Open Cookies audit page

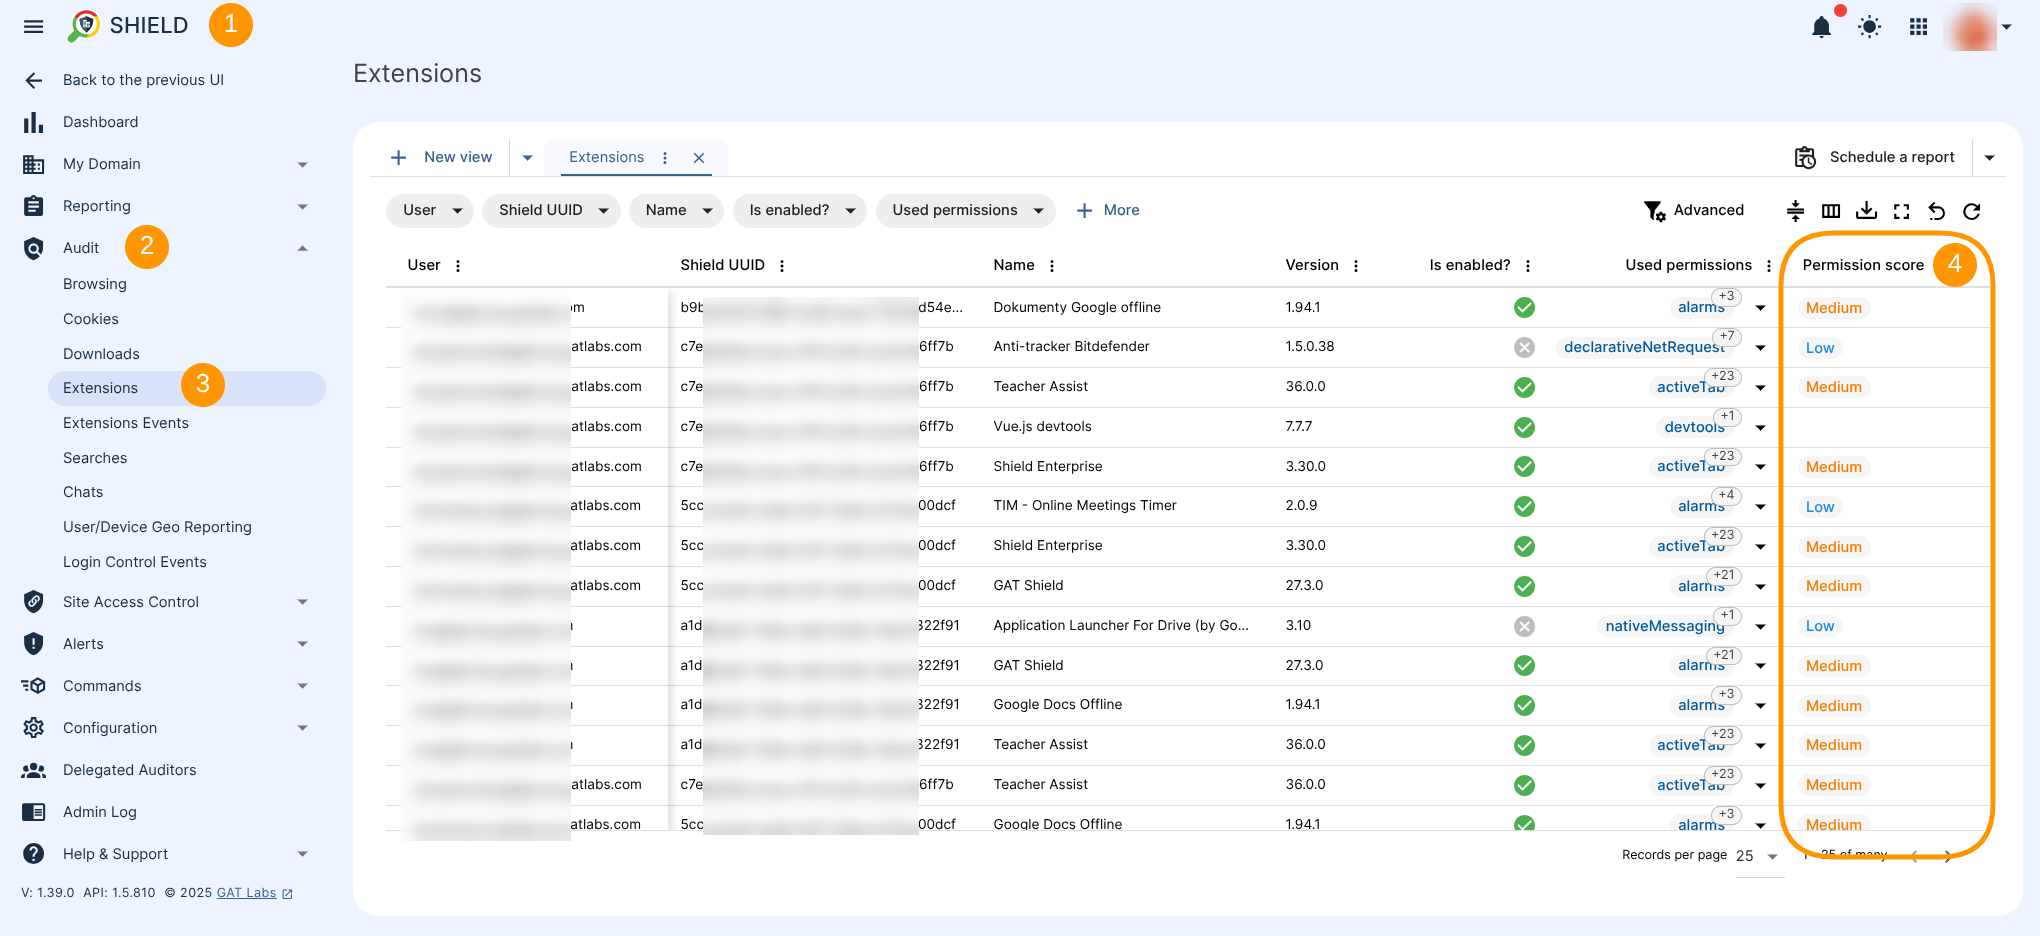(x=91, y=319)
